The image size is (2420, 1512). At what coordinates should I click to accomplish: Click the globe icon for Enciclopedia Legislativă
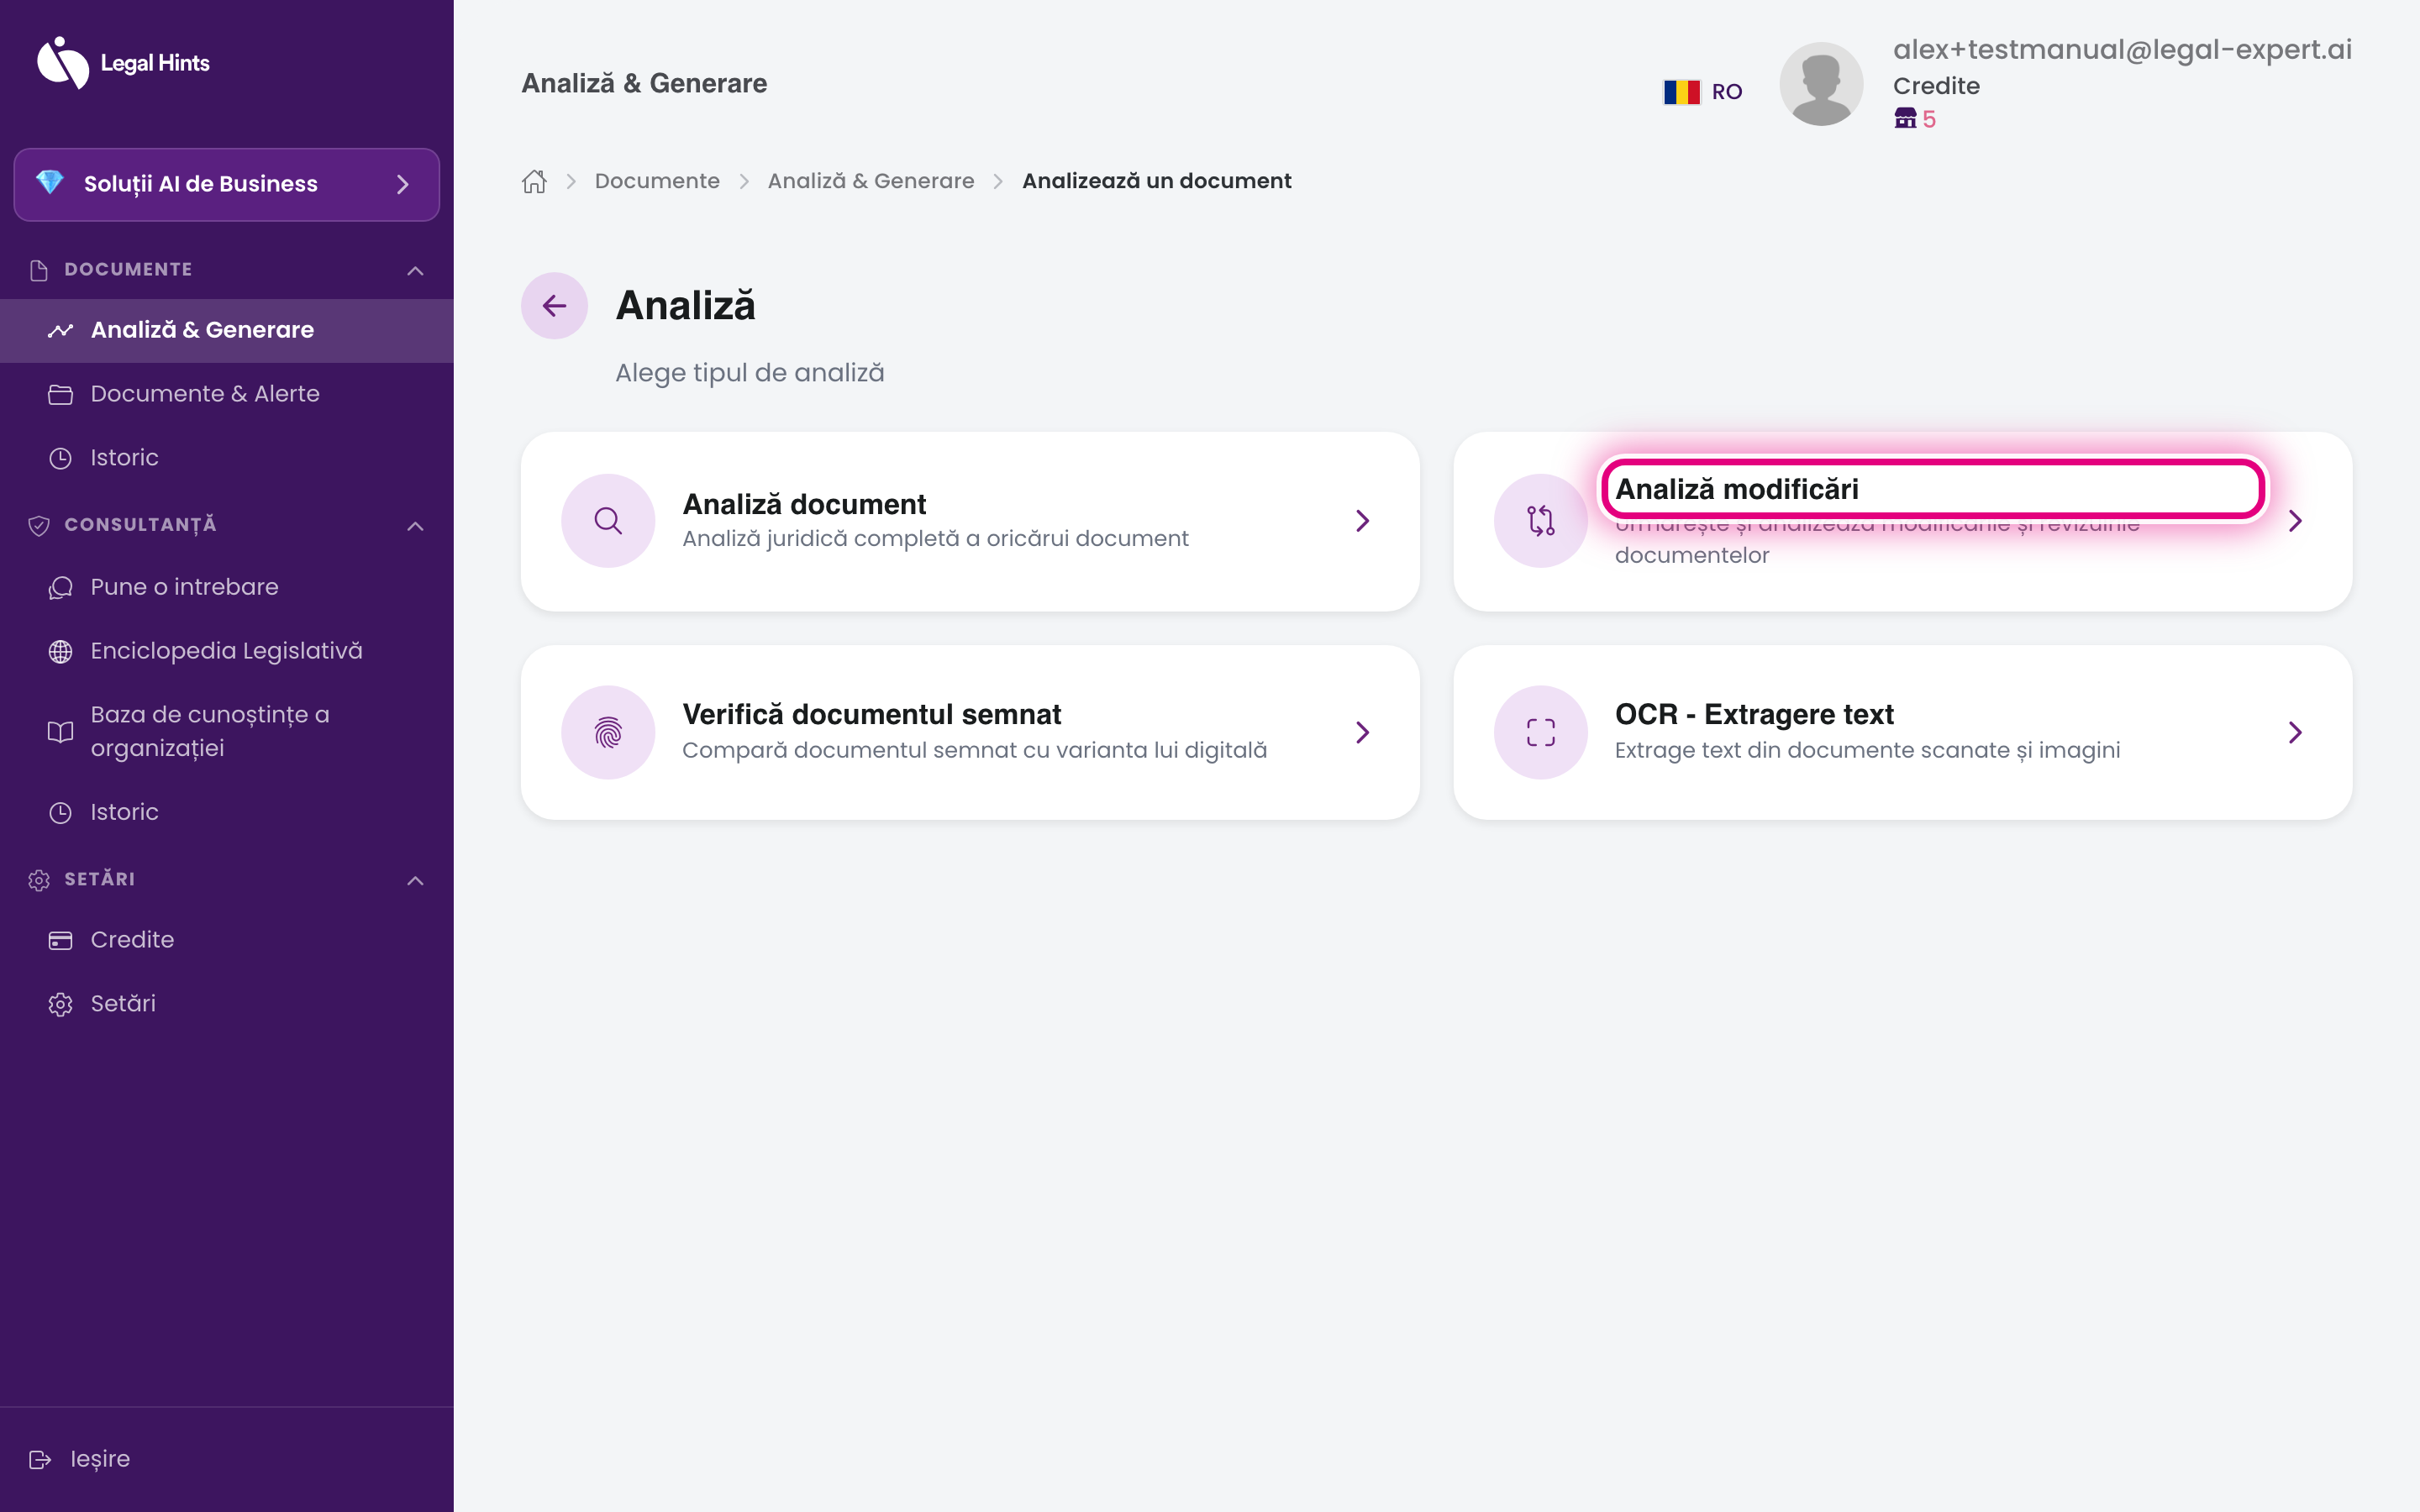click(60, 651)
